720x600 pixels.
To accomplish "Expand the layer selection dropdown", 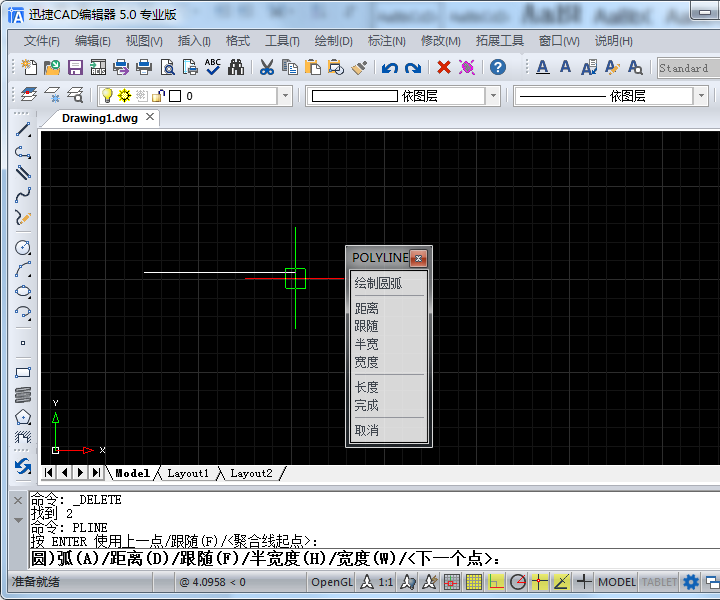I will click(285, 95).
